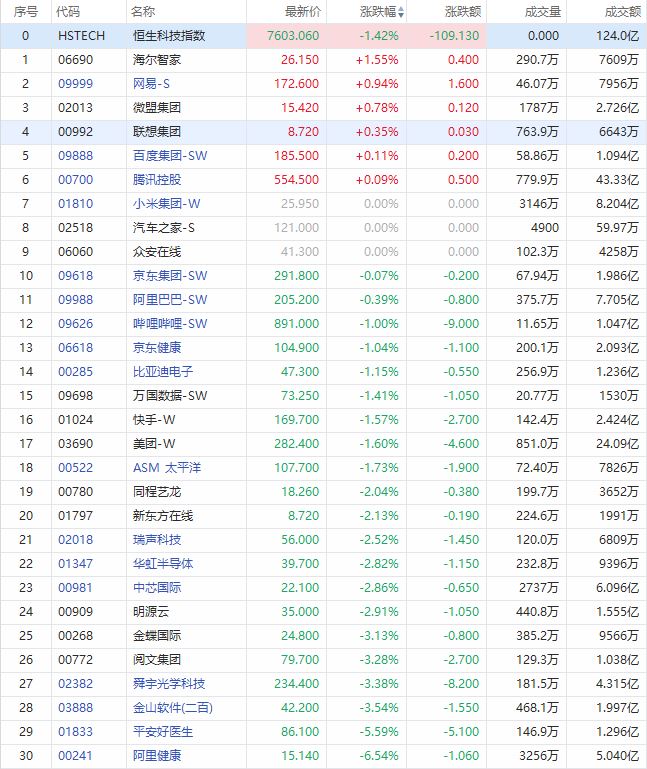Select the 恒生科技指数 index row name

pyautogui.click(x=169, y=36)
